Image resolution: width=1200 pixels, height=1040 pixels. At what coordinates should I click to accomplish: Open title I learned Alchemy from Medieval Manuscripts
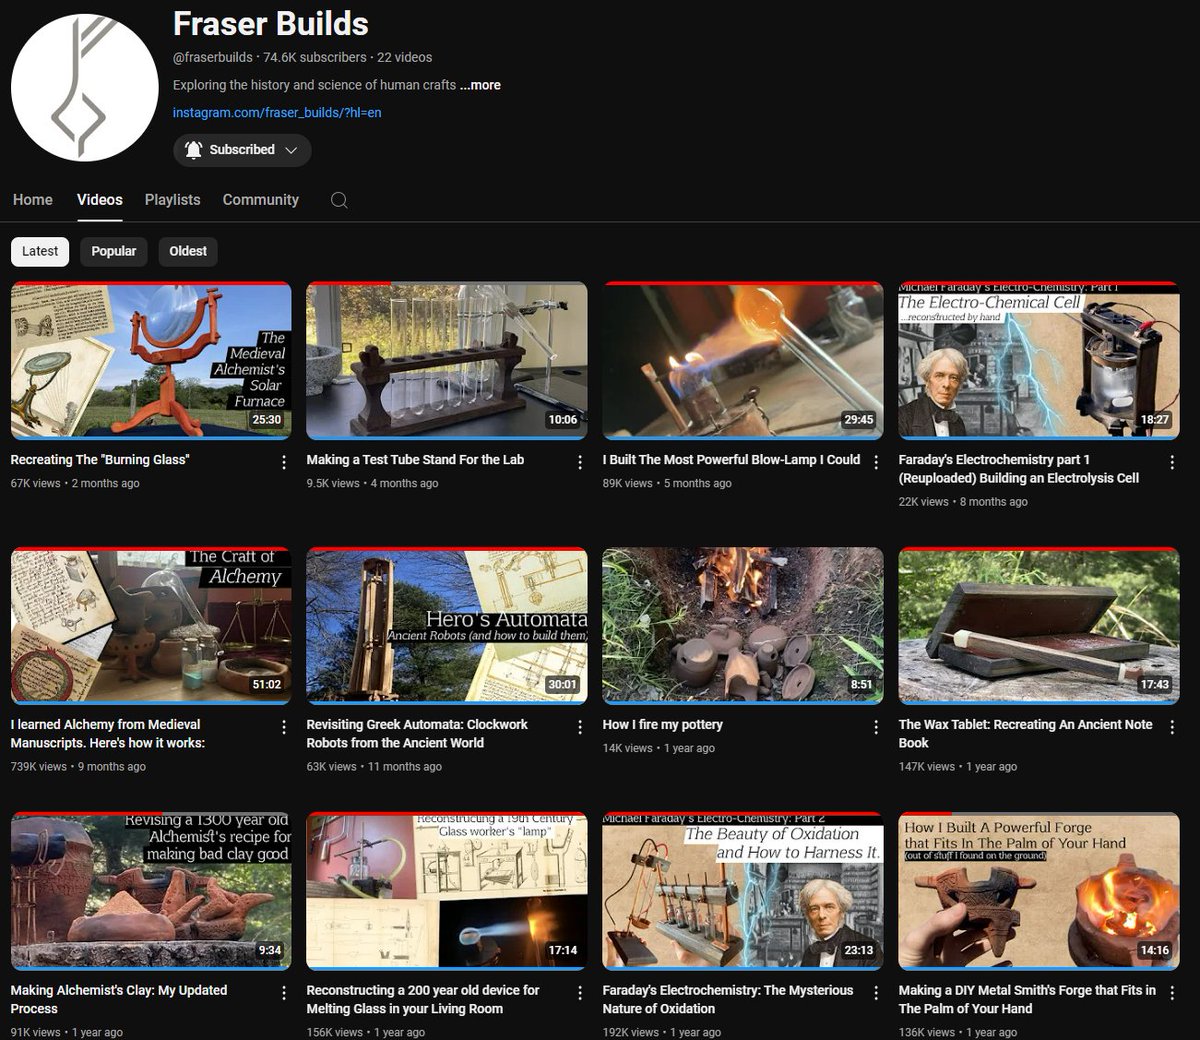tap(108, 734)
